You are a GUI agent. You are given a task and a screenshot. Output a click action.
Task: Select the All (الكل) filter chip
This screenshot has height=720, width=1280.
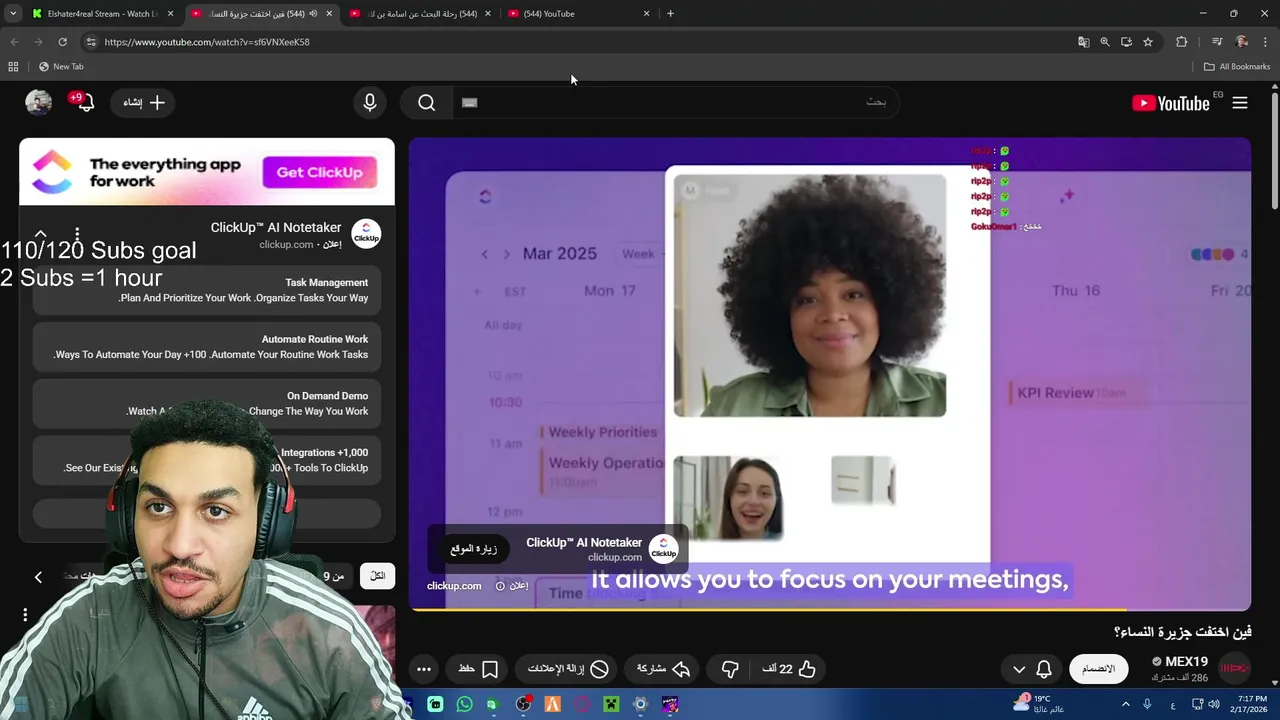coord(377,576)
